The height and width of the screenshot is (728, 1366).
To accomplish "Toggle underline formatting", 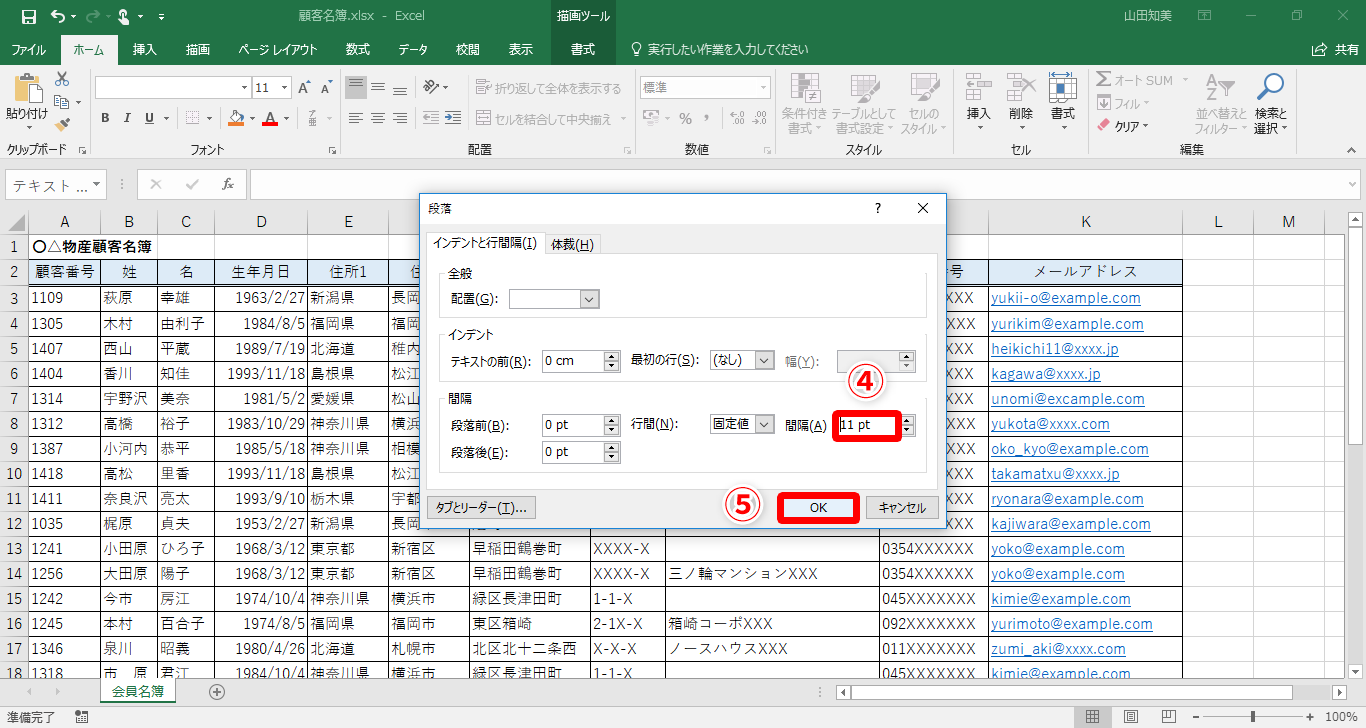I will [x=149, y=119].
